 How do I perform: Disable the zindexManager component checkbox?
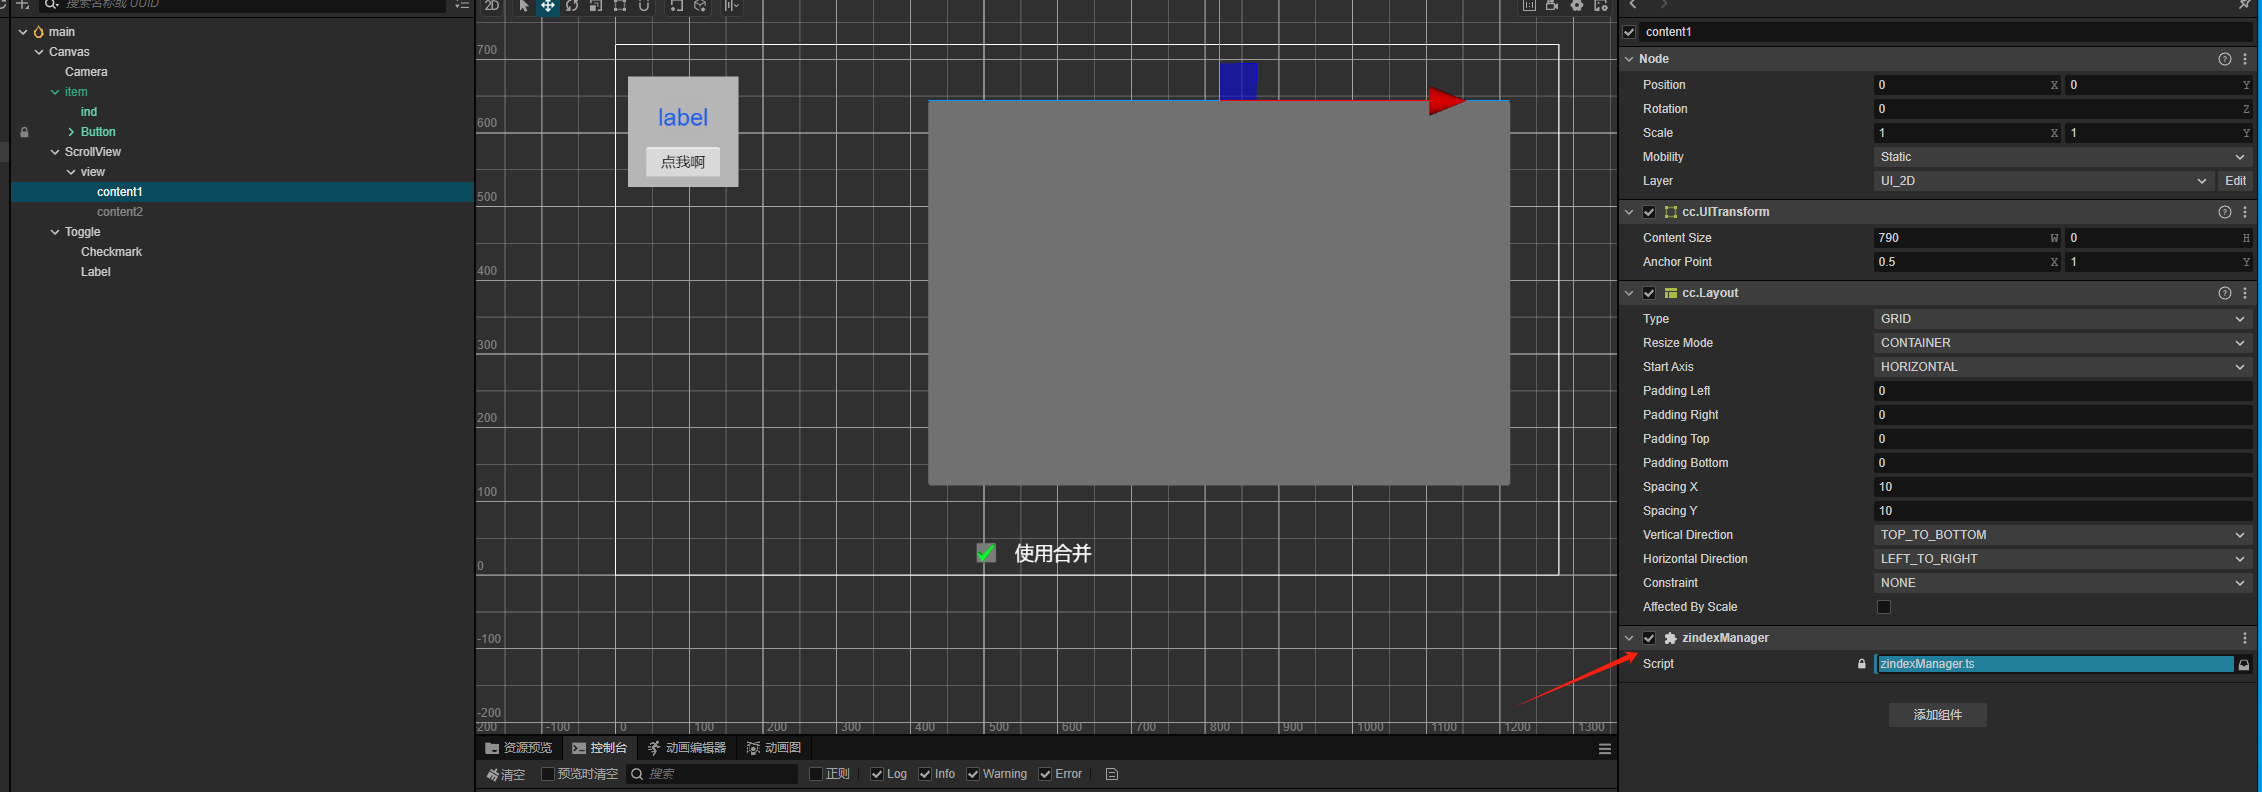pos(1649,638)
